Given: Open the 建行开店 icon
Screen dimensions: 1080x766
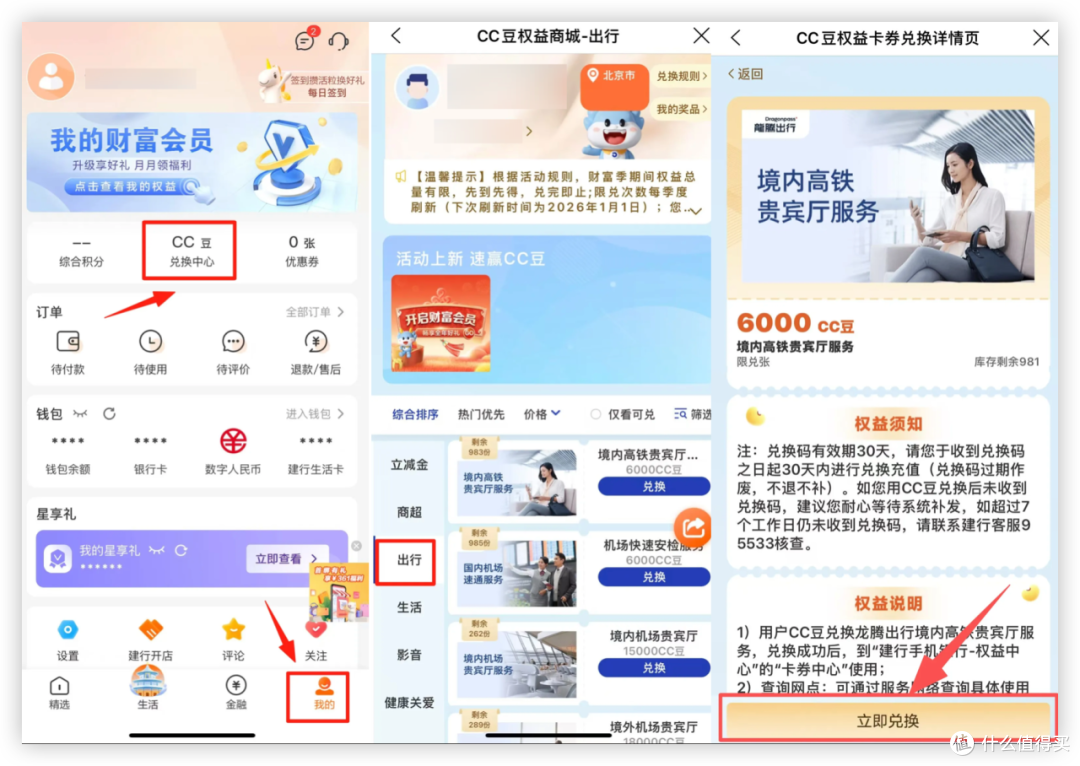Looking at the screenshot, I should click(150, 629).
